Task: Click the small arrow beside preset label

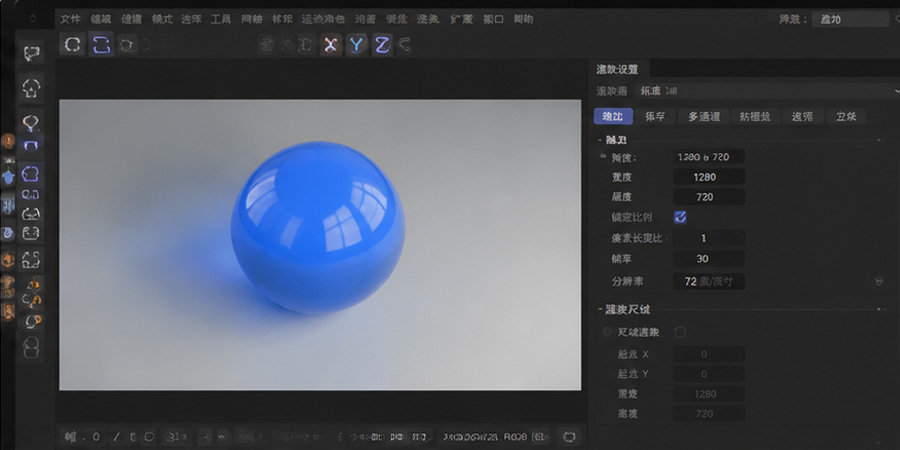Action: (x=603, y=156)
